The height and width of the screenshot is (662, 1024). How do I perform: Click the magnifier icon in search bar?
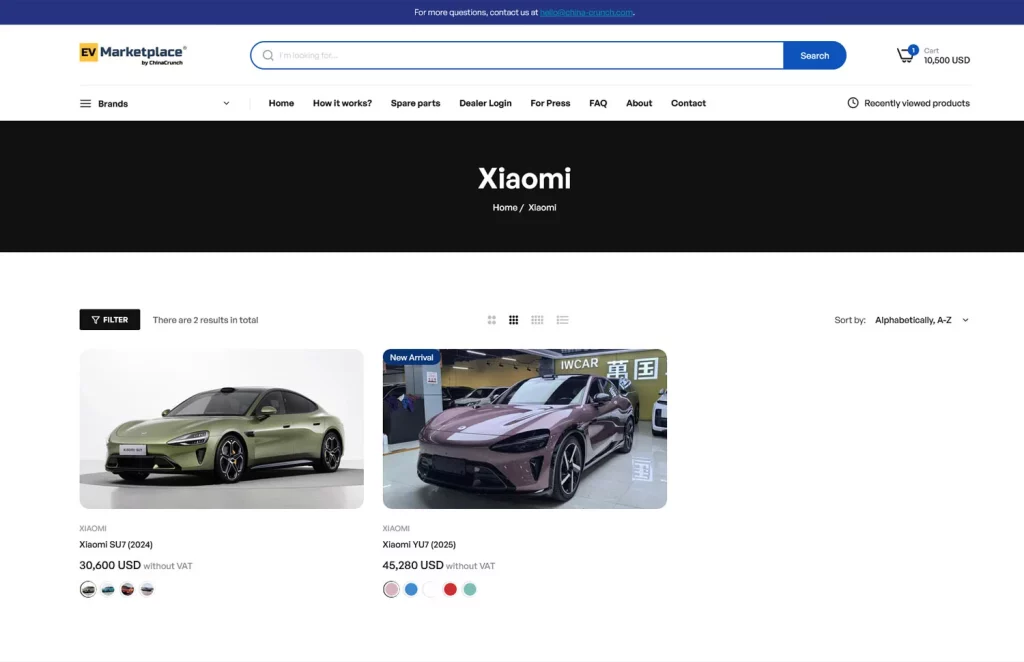click(x=268, y=55)
